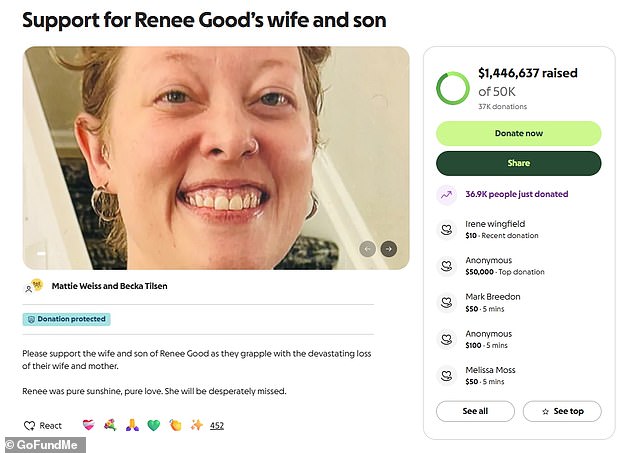React with the praying hands emoji
634x453 pixels.
coord(131,425)
